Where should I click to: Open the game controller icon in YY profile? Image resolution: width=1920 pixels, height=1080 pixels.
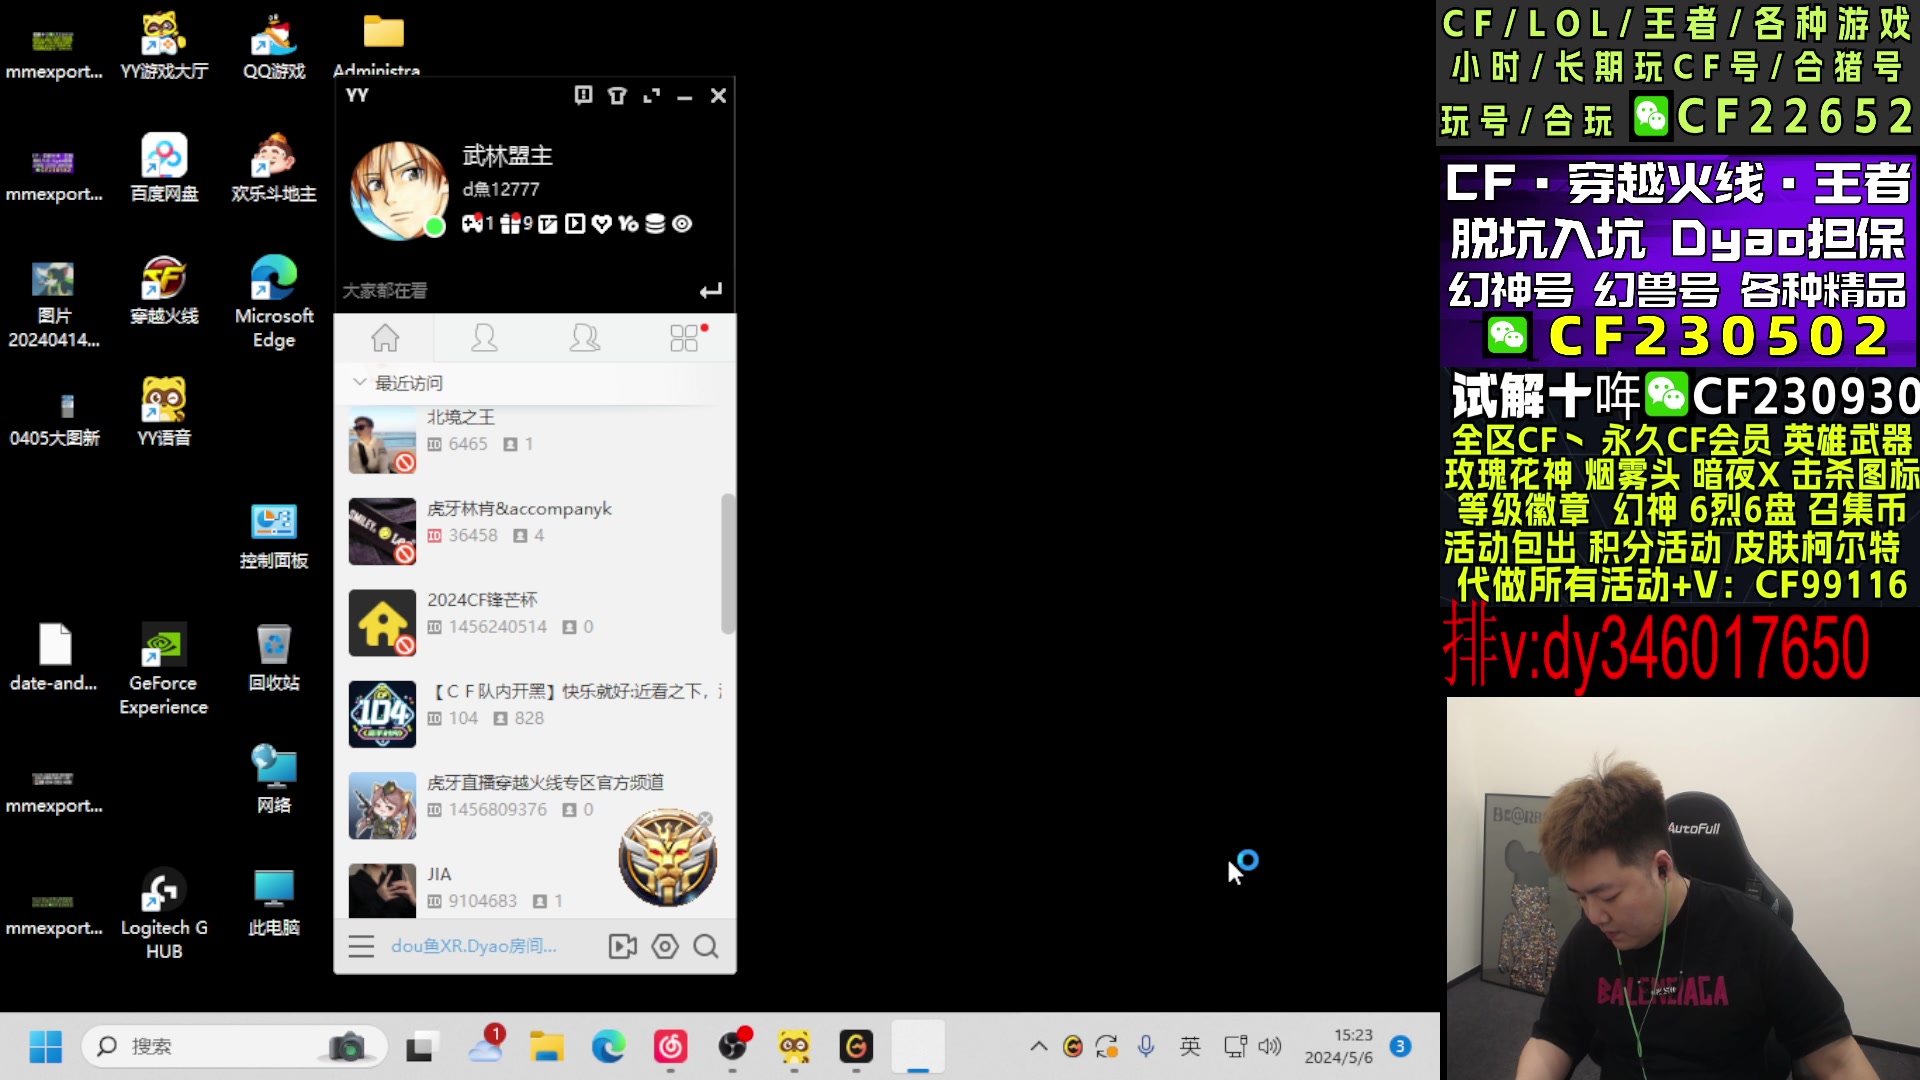[x=473, y=224]
